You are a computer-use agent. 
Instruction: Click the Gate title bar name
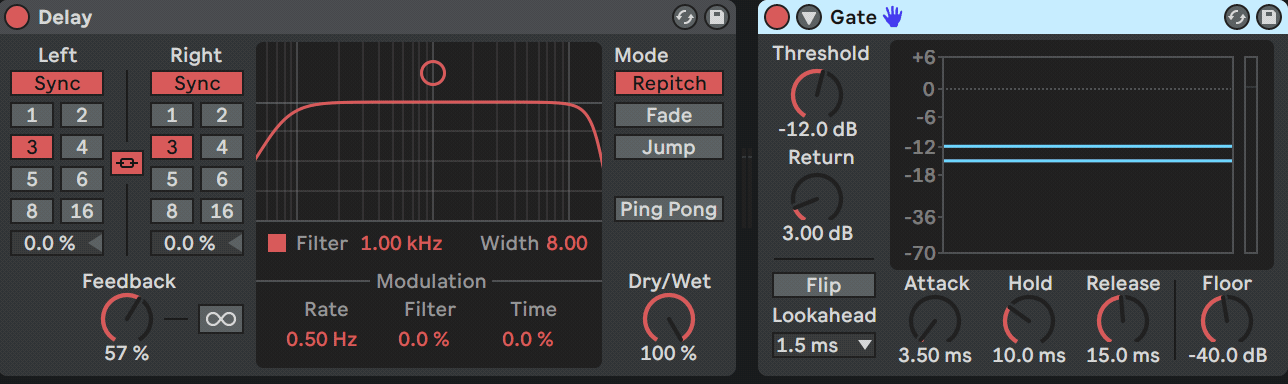(853, 17)
